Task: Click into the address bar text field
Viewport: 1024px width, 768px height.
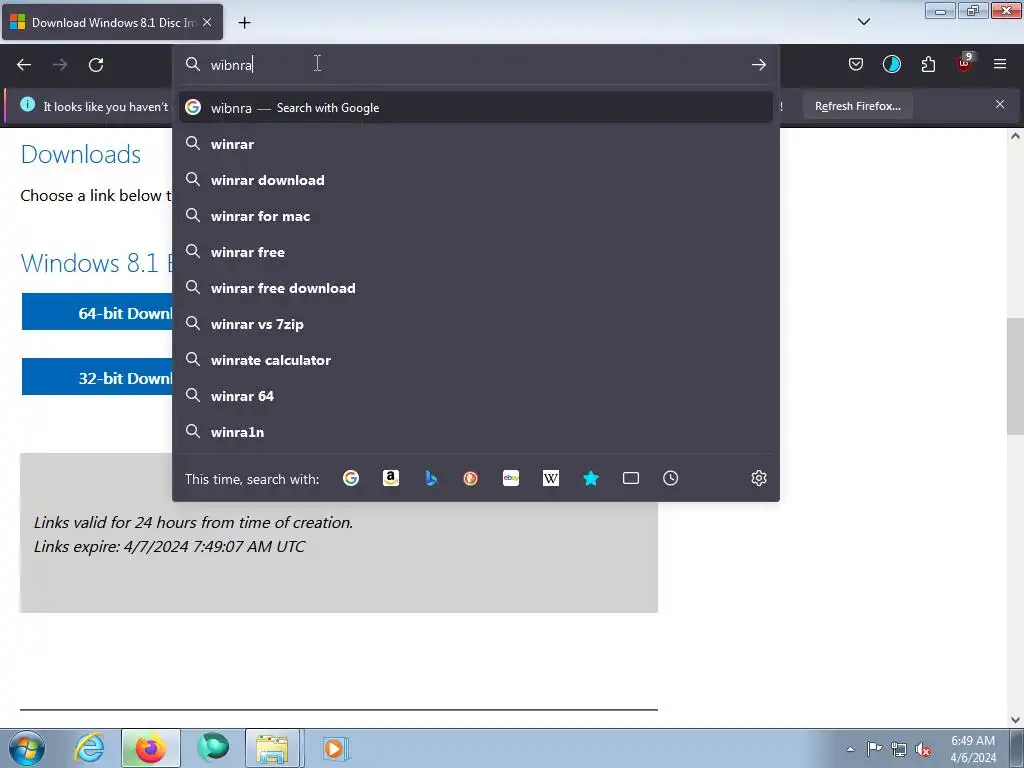Action: pos(477,65)
